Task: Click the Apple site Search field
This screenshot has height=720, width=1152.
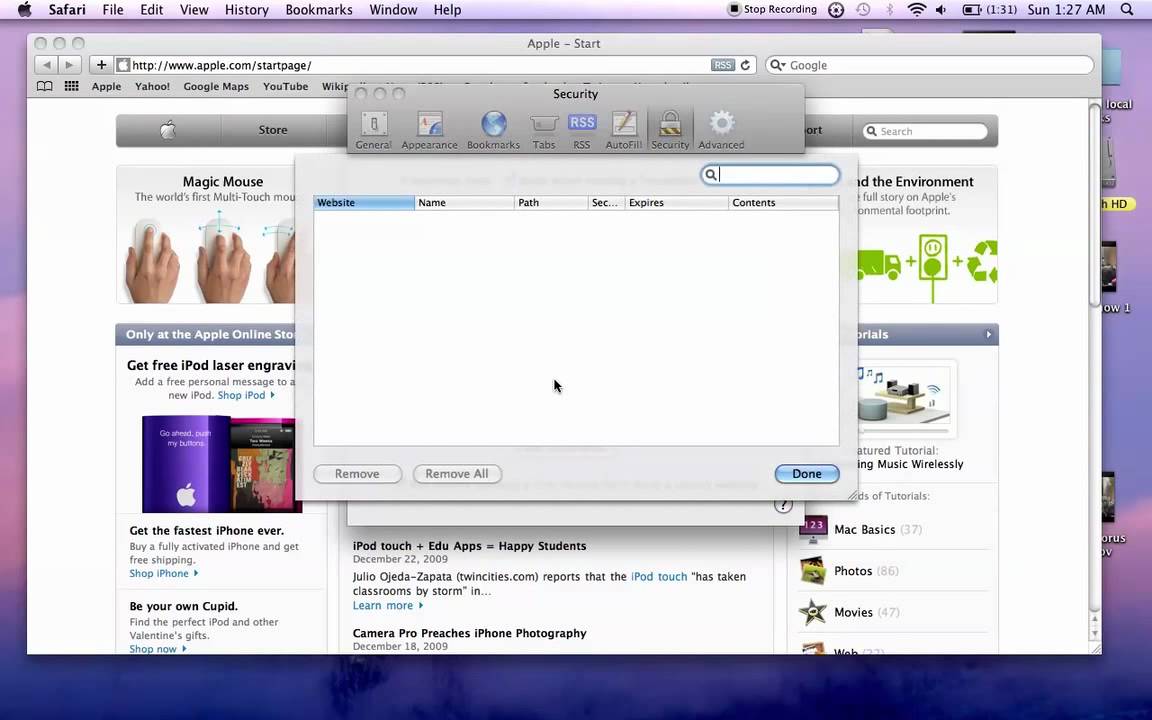Action: click(925, 131)
